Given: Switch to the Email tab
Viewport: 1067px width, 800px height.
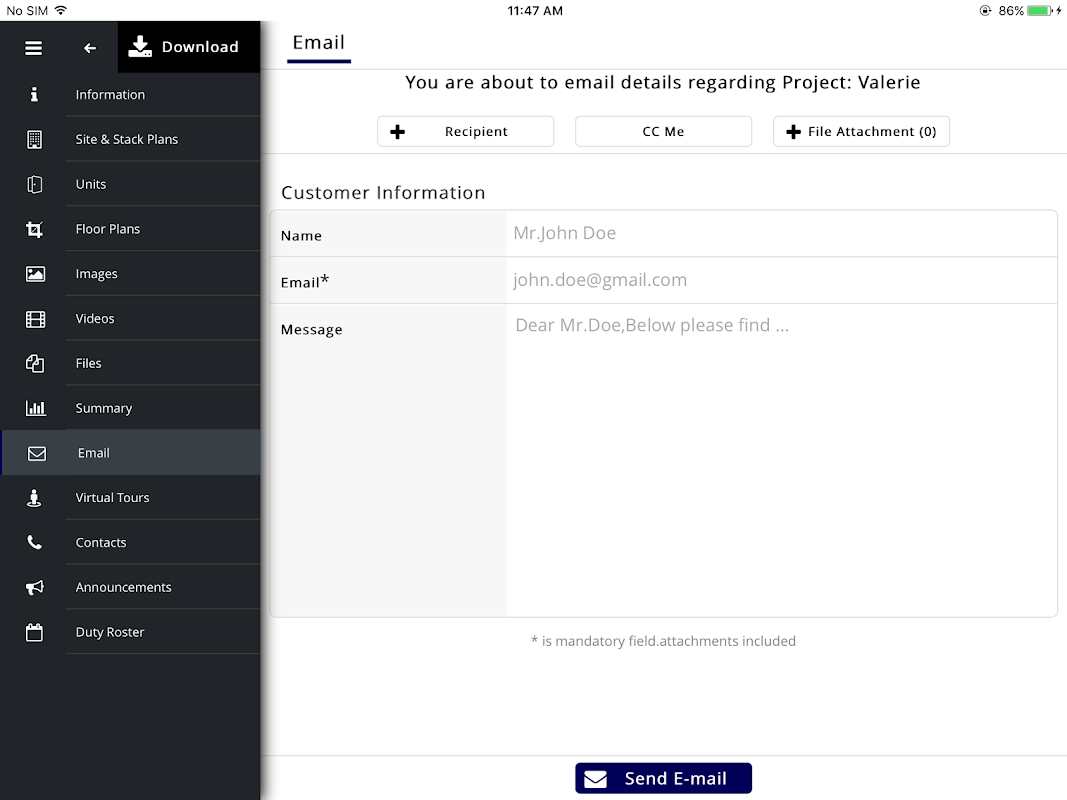Looking at the screenshot, I should [x=318, y=43].
